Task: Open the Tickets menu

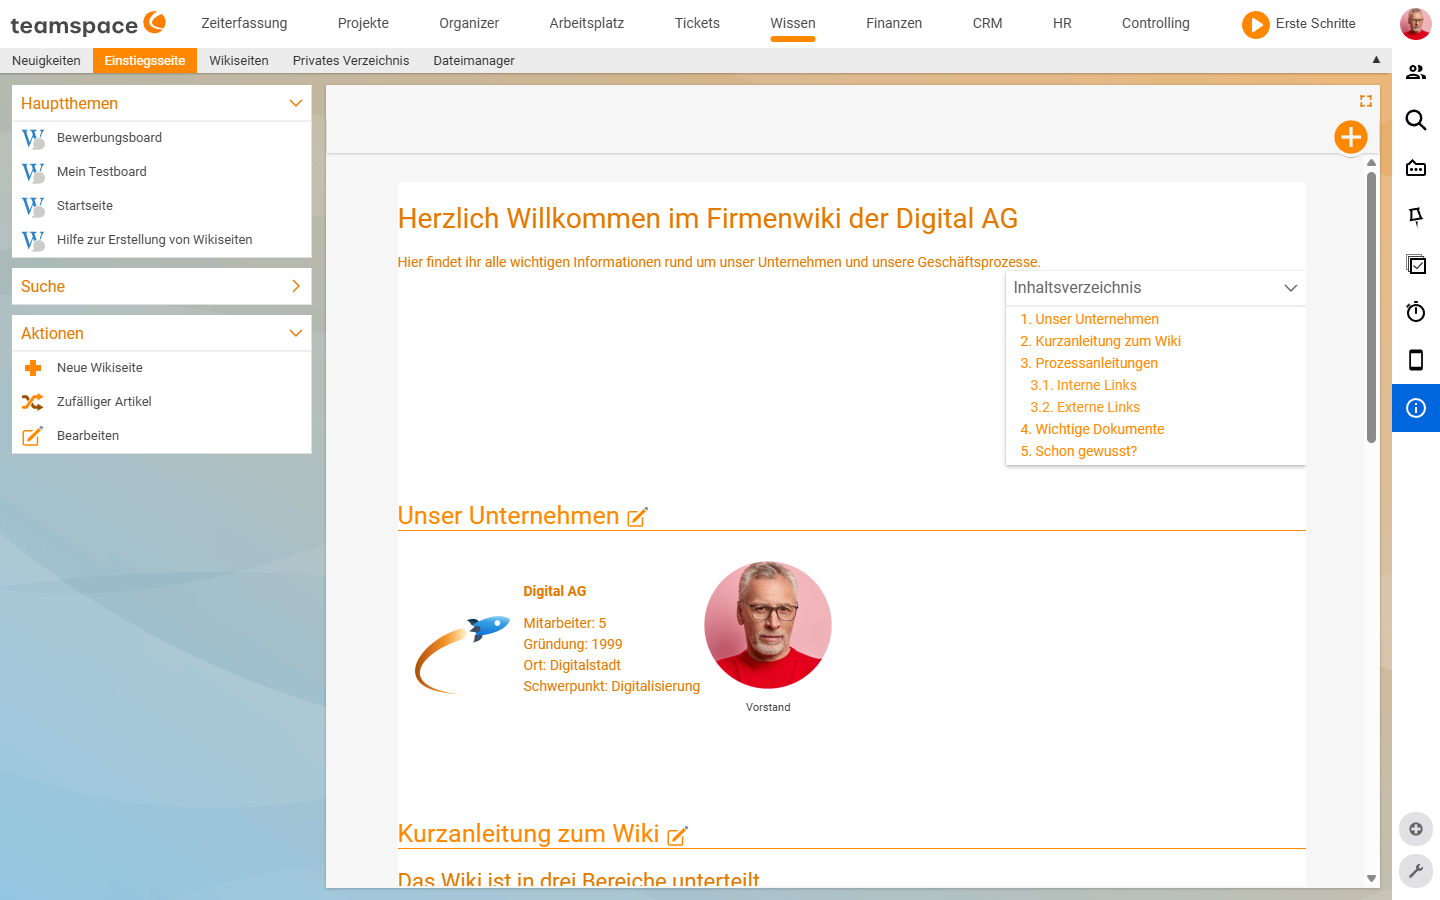Action: coord(697,23)
